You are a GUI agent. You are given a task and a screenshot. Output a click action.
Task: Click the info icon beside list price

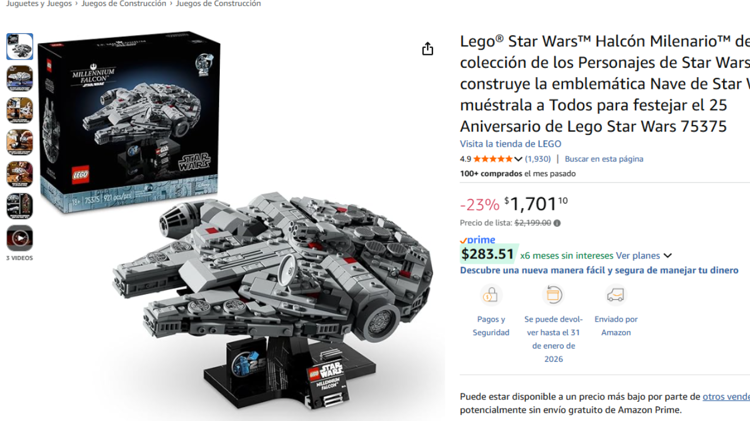tap(557, 223)
